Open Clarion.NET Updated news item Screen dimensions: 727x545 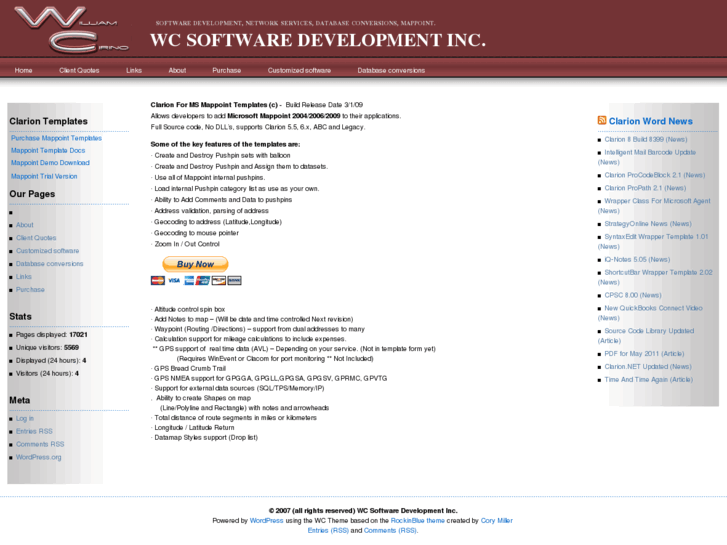click(648, 367)
